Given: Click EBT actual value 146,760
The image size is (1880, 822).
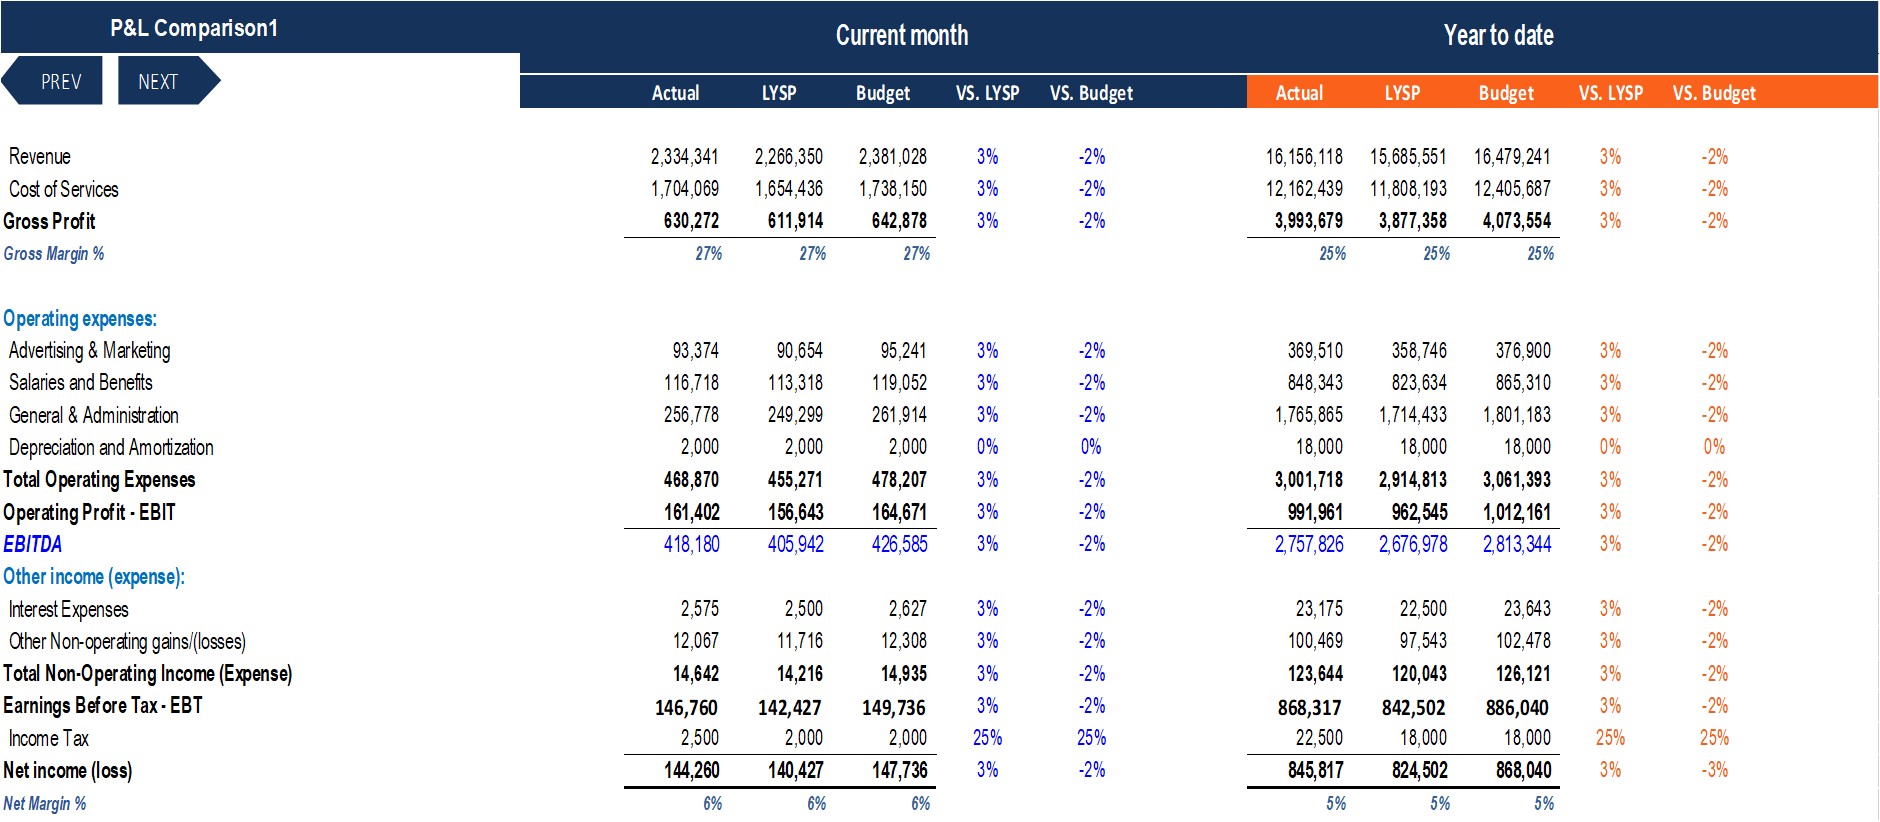Looking at the screenshot, I should point(686,707).
